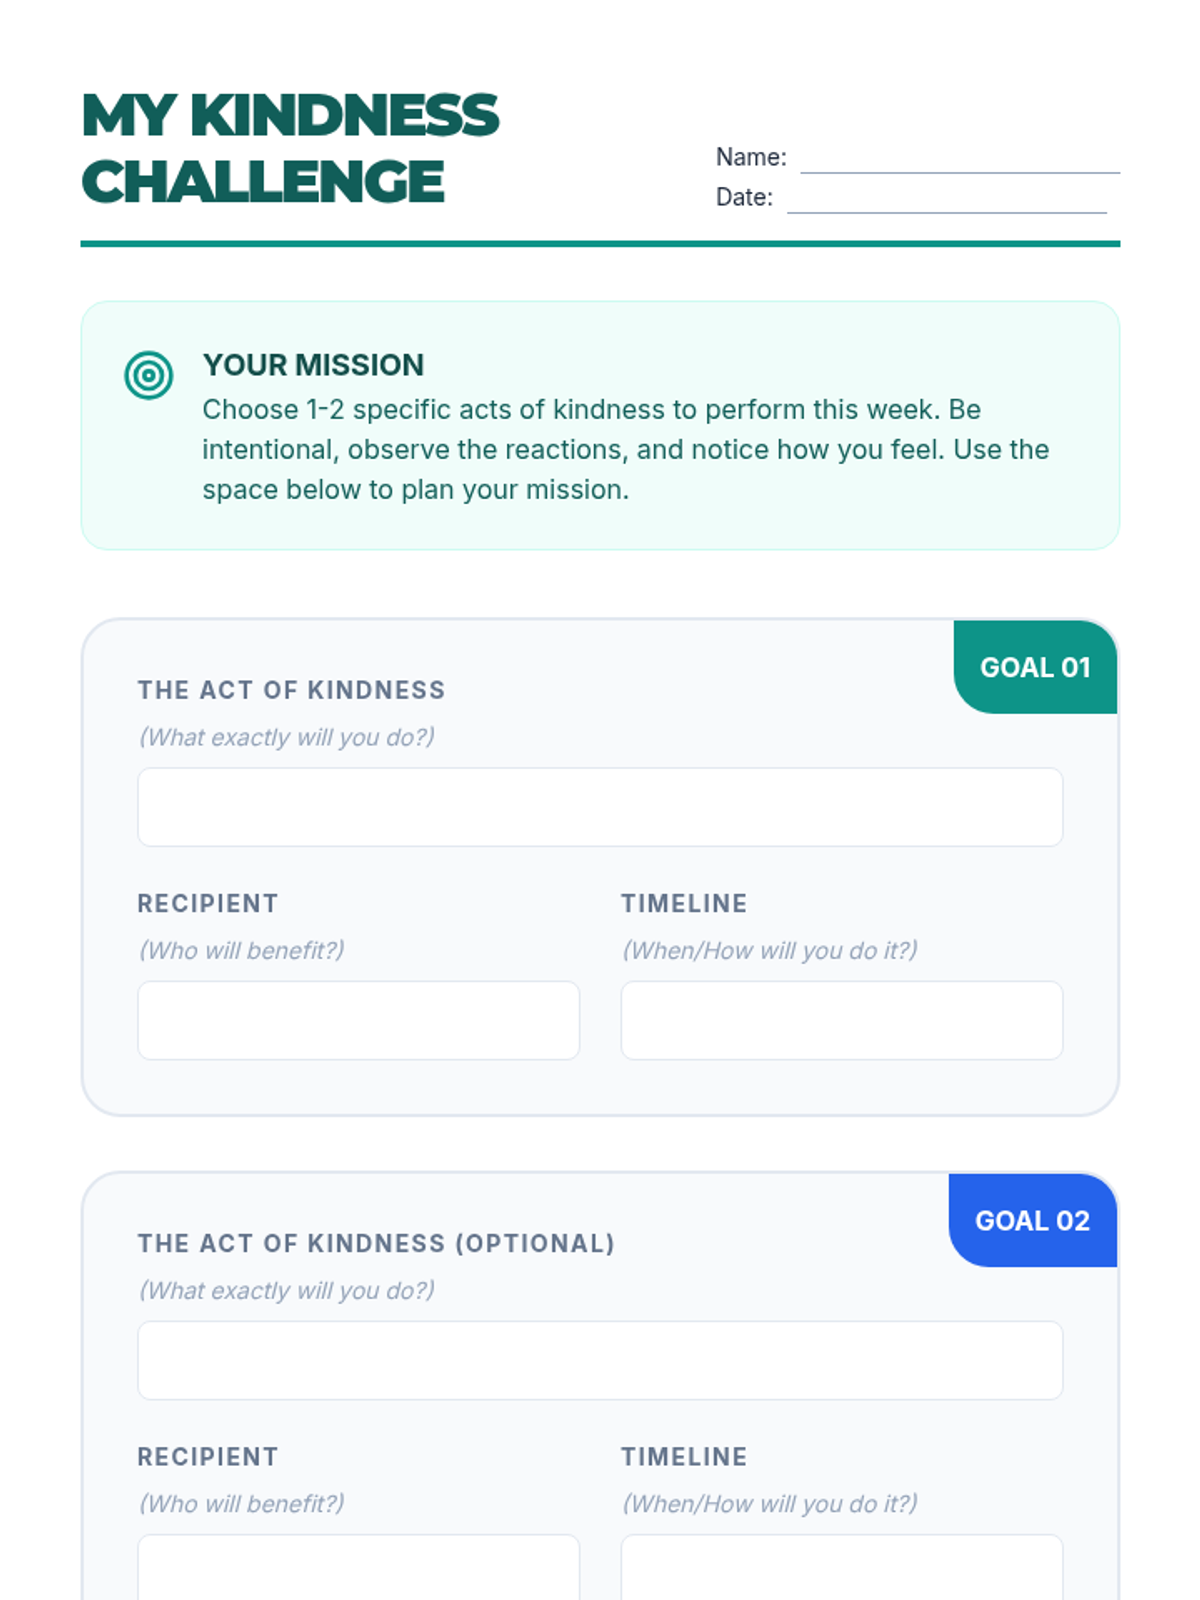Select the Goal 01 Timeline input box
The width and height of the screenshot is (1200, 1600).
tap(841, 1020)
